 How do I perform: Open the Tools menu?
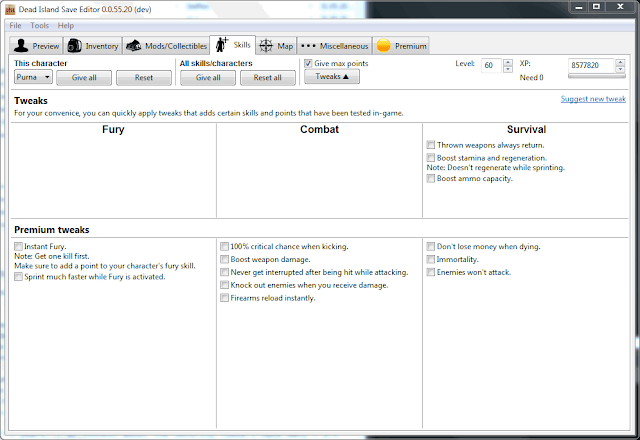pos(39,25)
